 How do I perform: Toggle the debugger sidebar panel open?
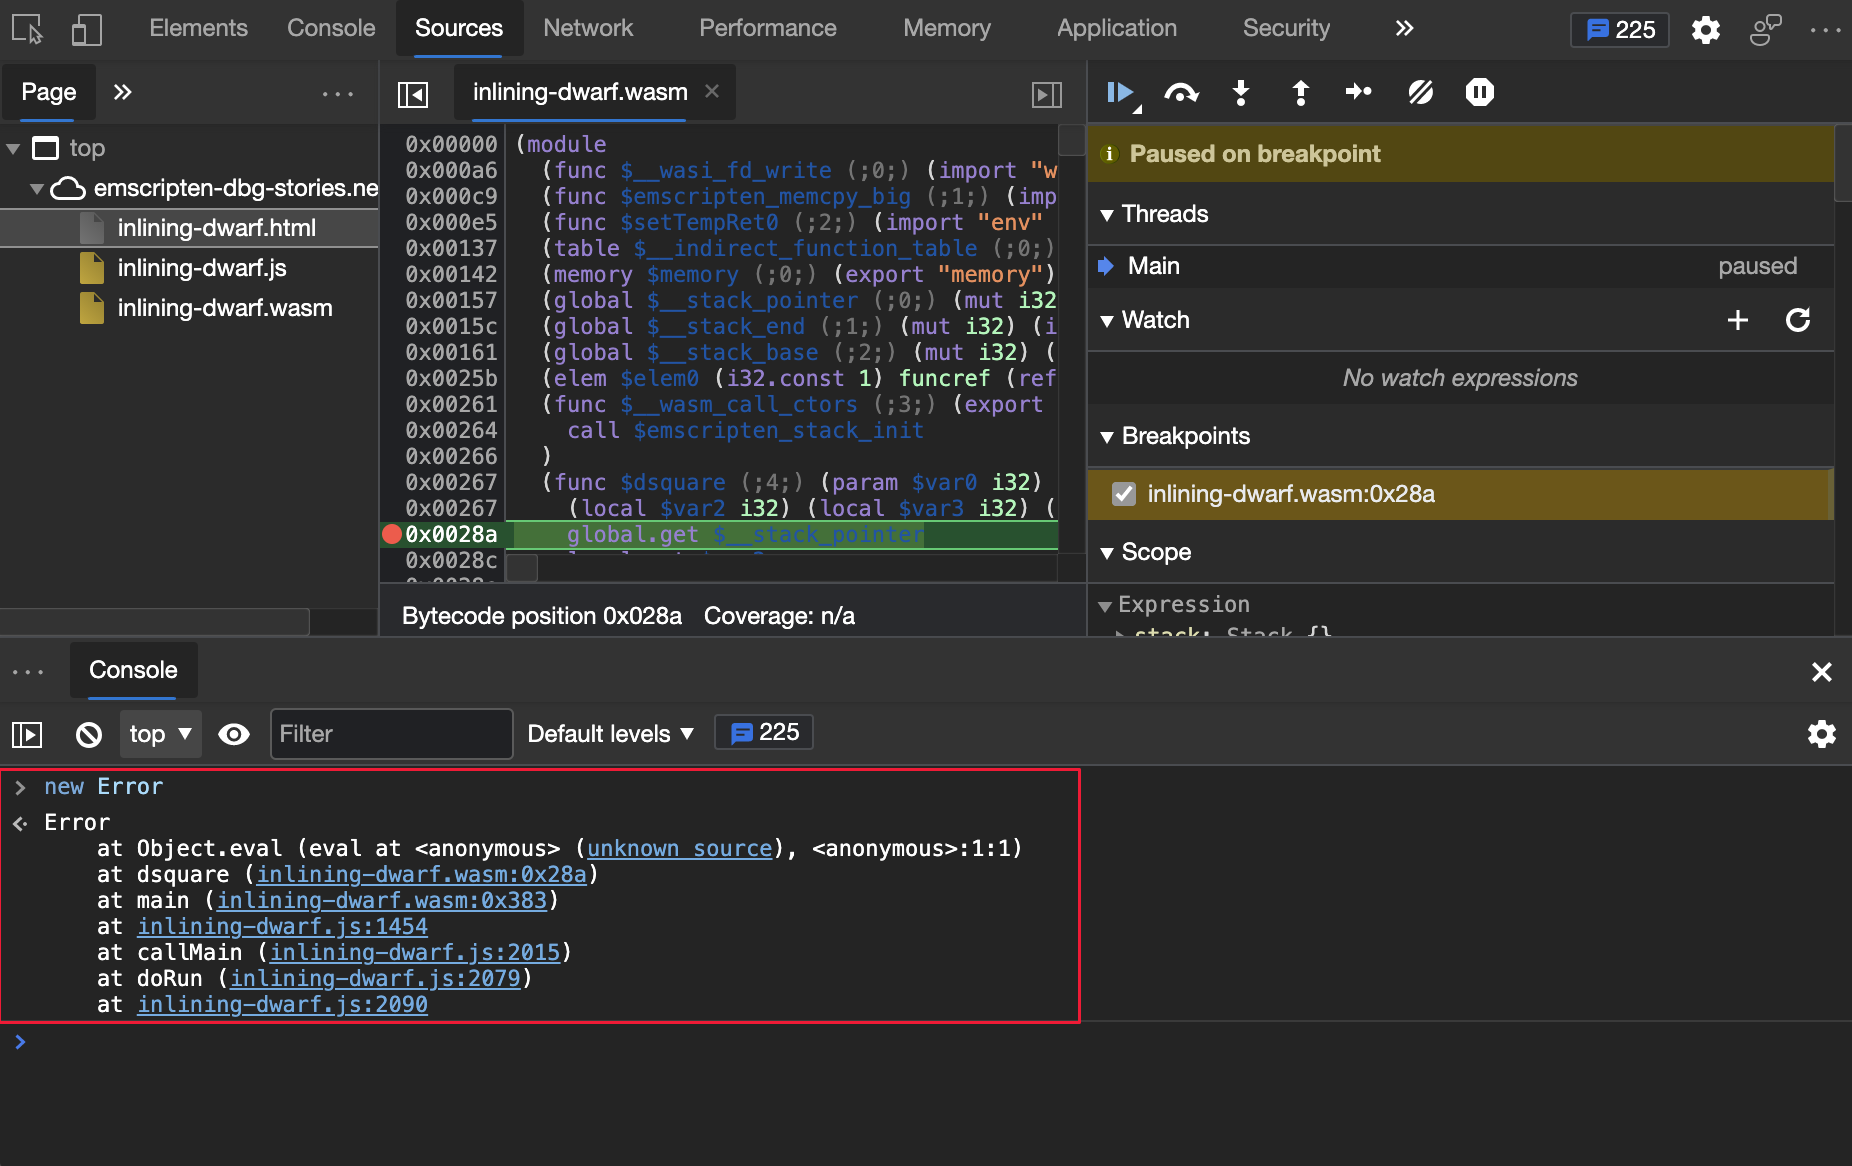(x=1048, y=92)
